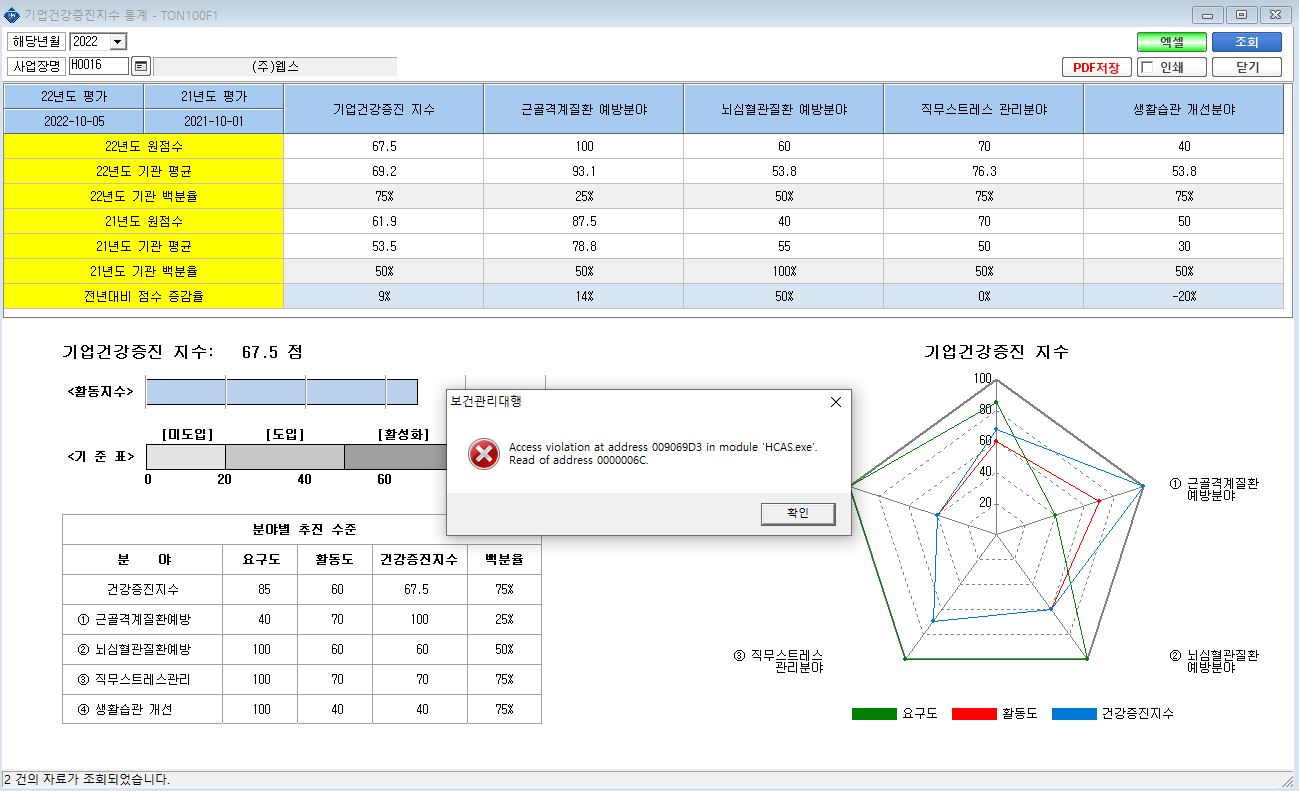
Task: Click the red 활동도 legend swatch
Action: point(974,714)
